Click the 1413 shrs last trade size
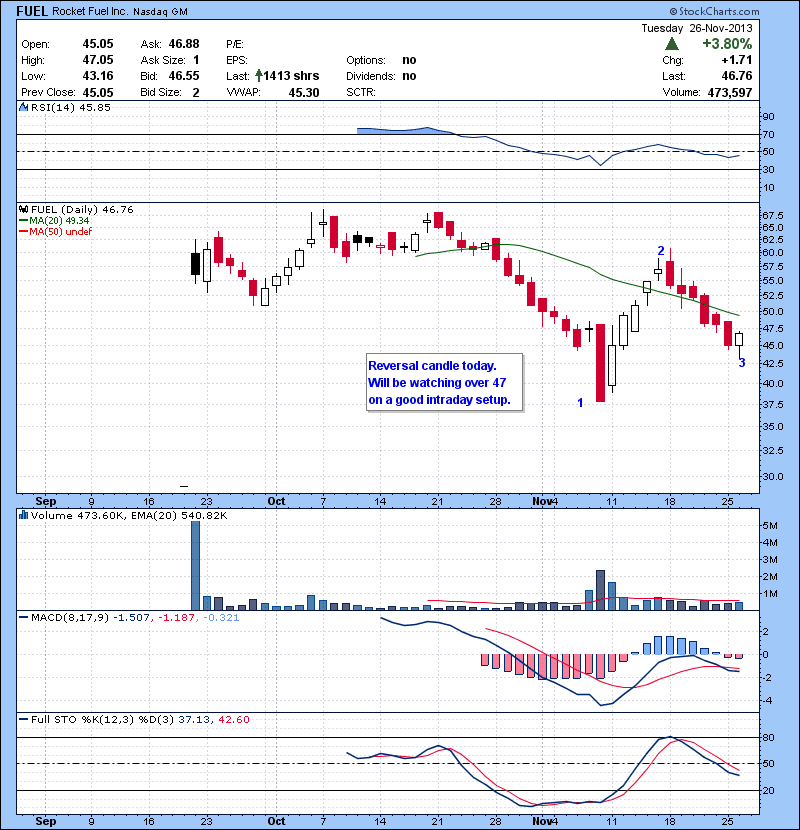800x830 pixels. point(291,76)
